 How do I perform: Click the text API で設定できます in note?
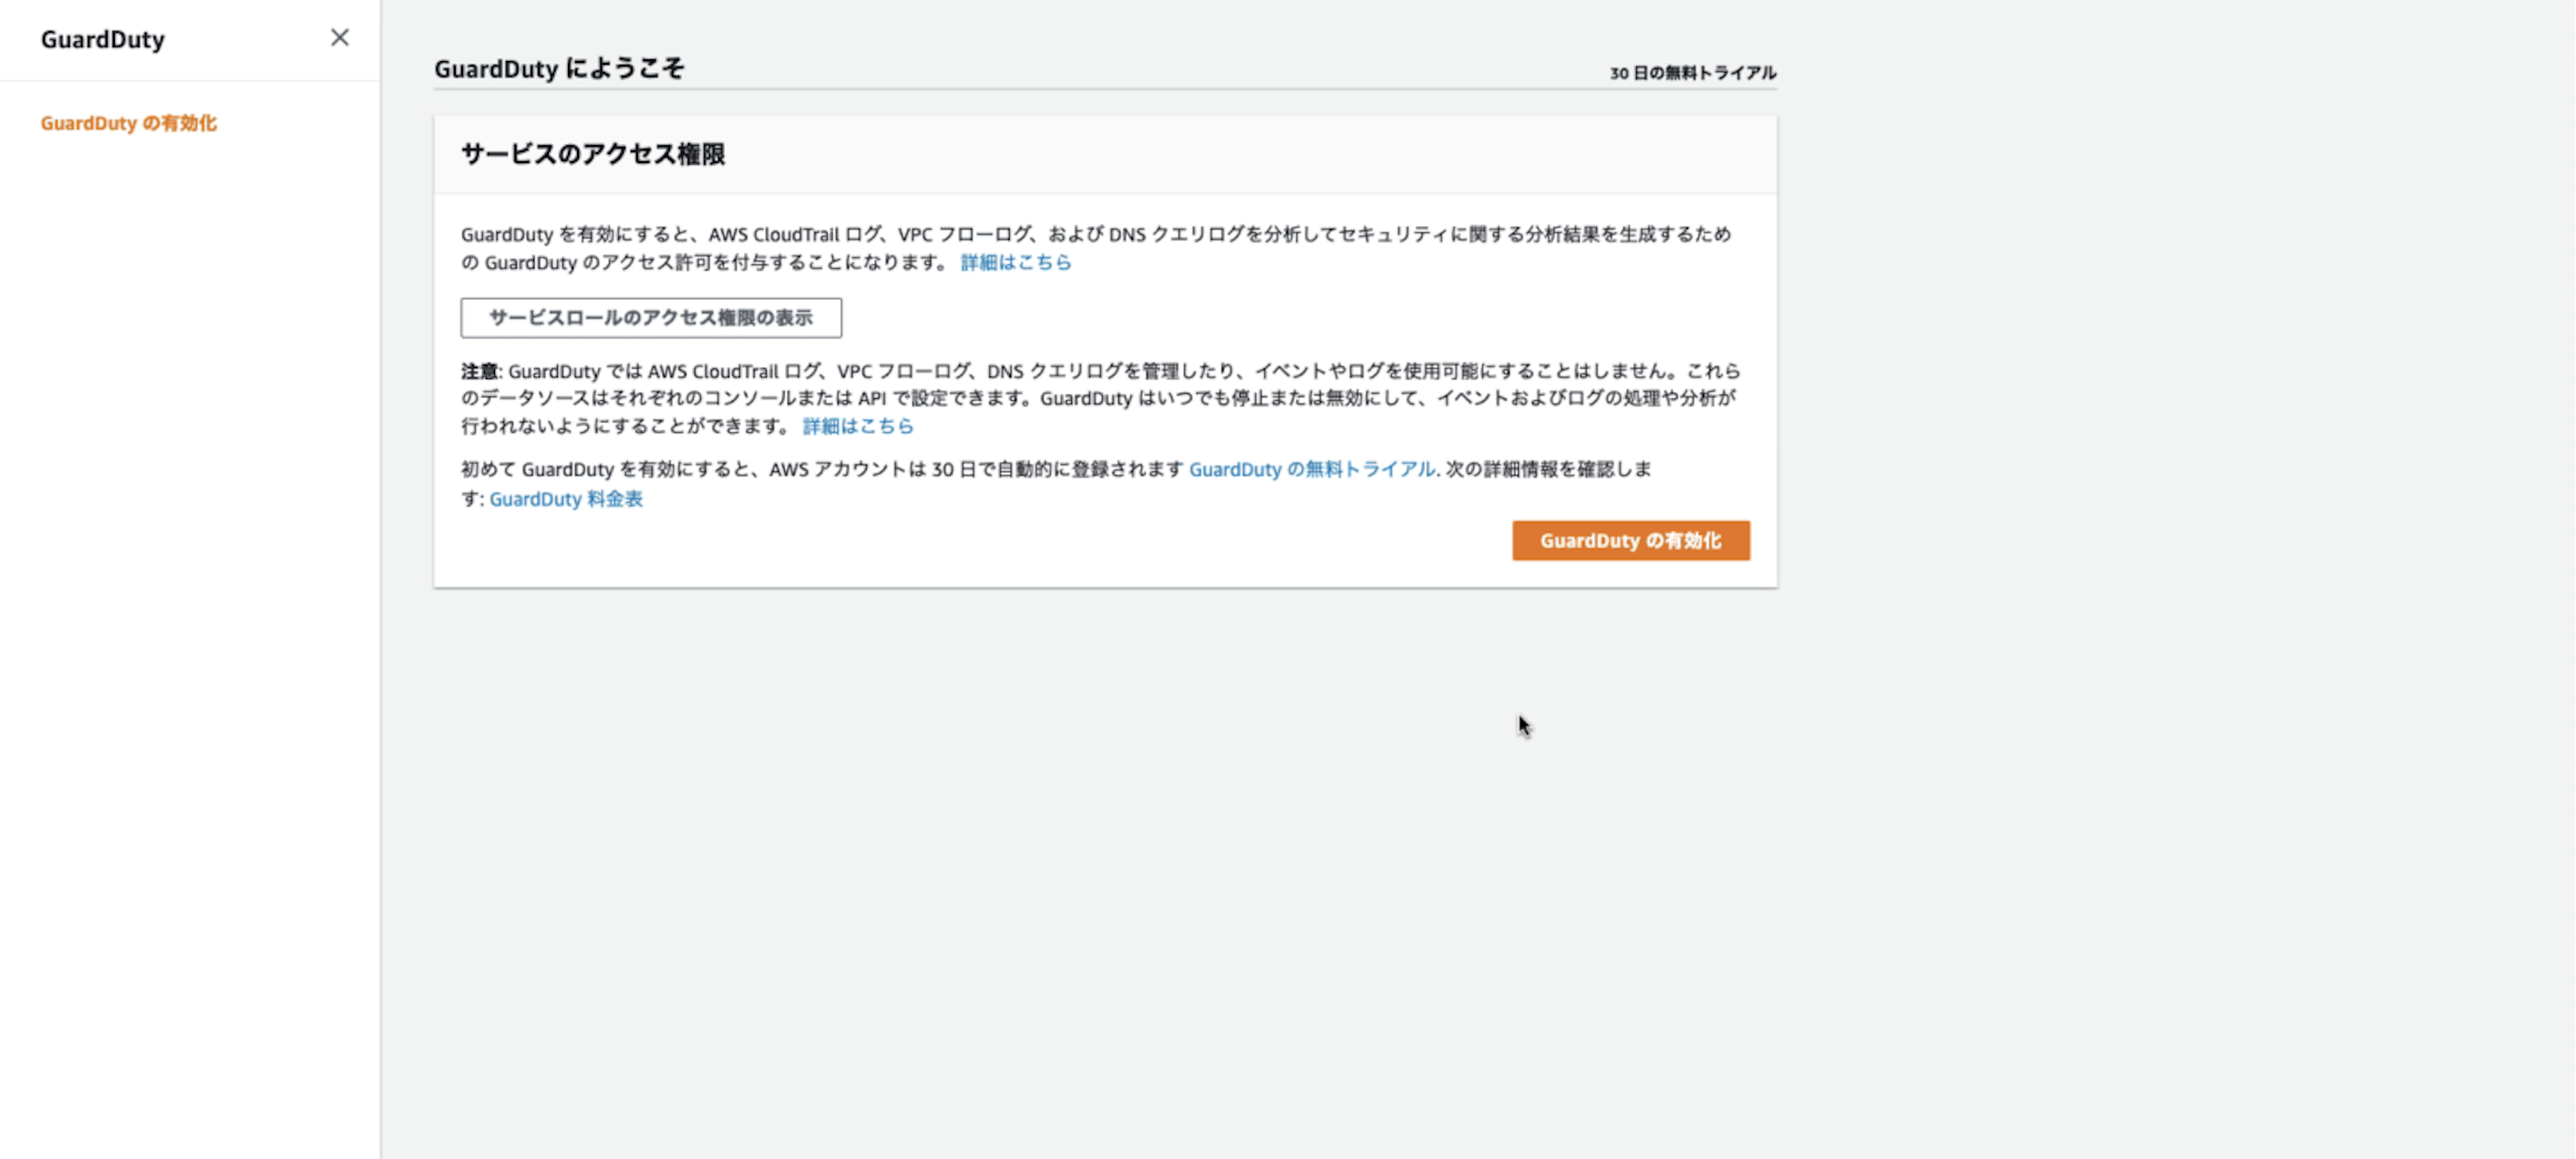coord(942,398)
